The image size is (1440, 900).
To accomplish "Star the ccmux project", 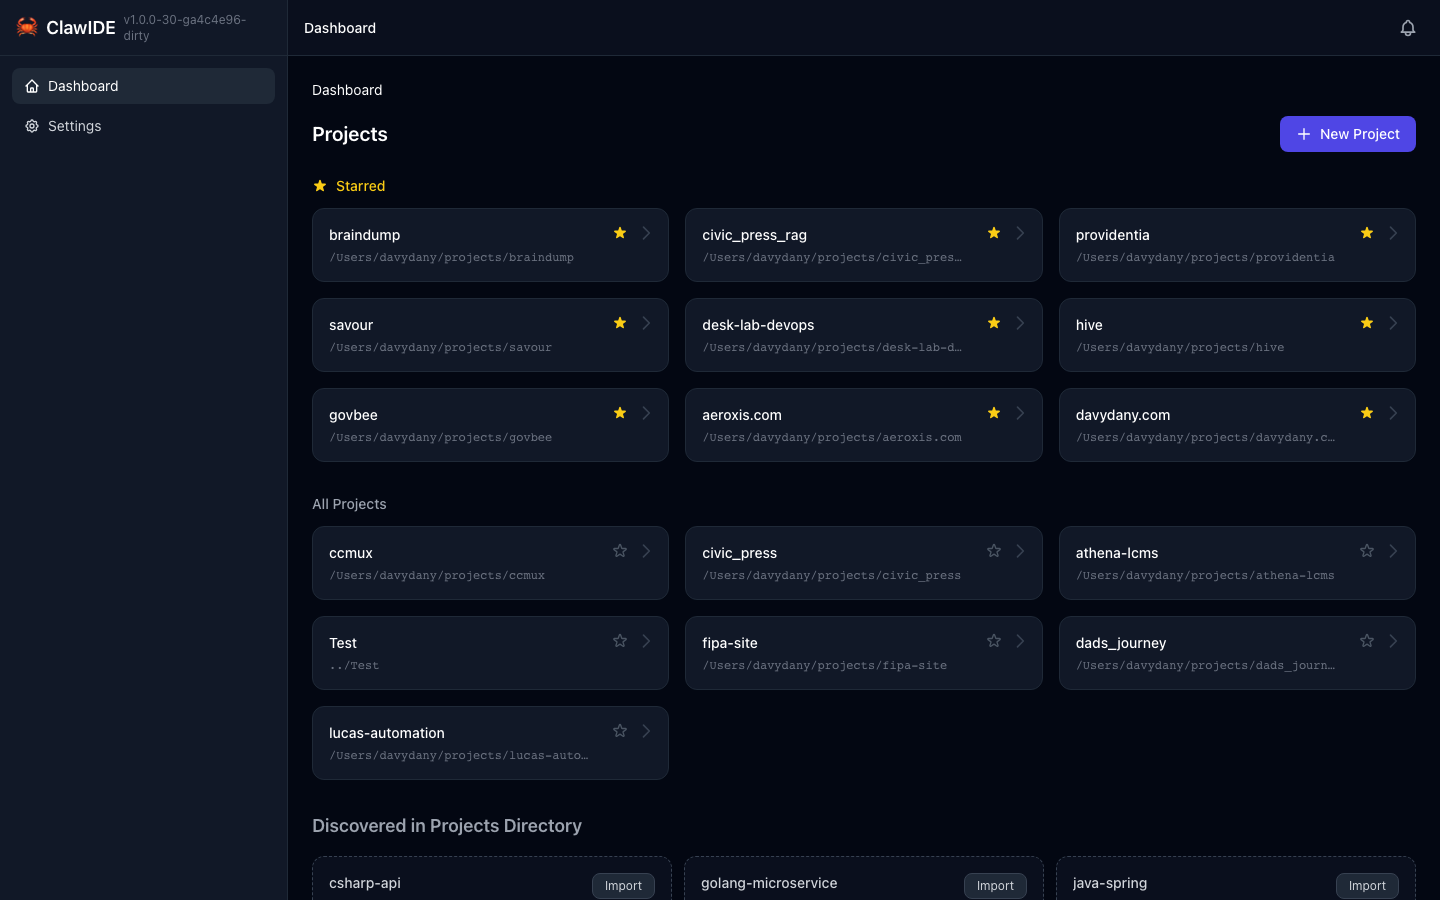I will tap(619, 550).
